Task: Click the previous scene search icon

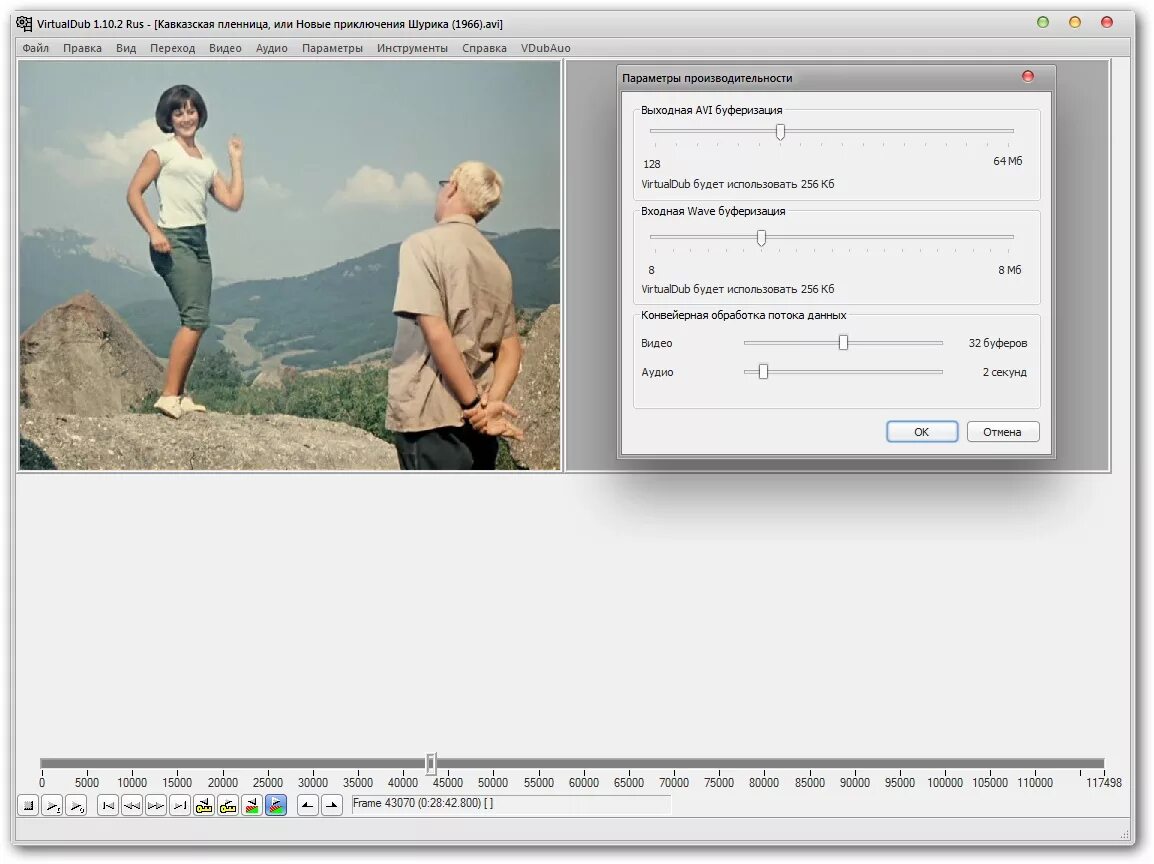Action: click(252, 806)
